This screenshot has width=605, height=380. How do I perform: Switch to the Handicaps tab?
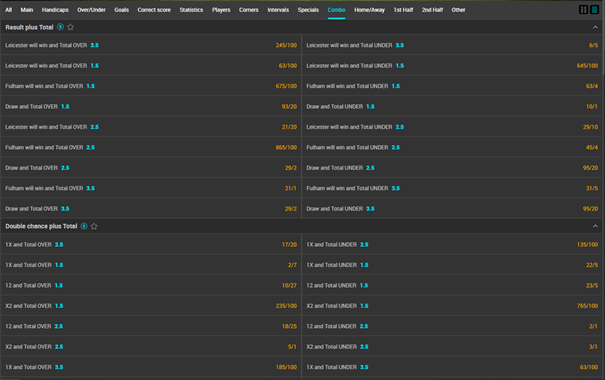coord(55,10)
